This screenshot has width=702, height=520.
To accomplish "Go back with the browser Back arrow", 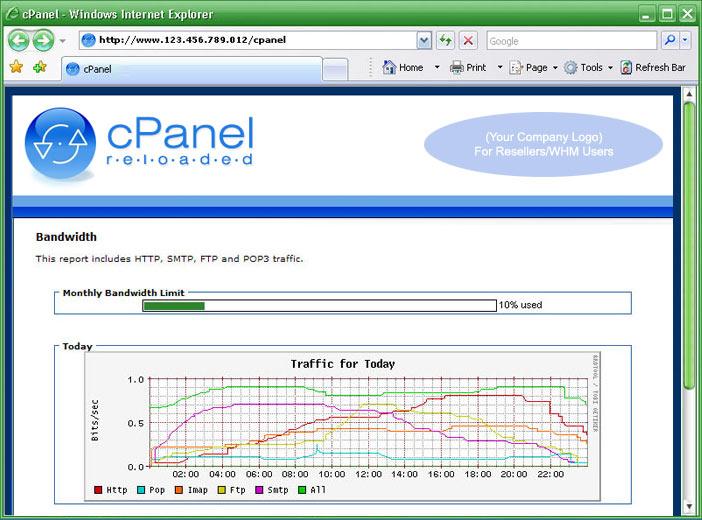I will 18,41.
